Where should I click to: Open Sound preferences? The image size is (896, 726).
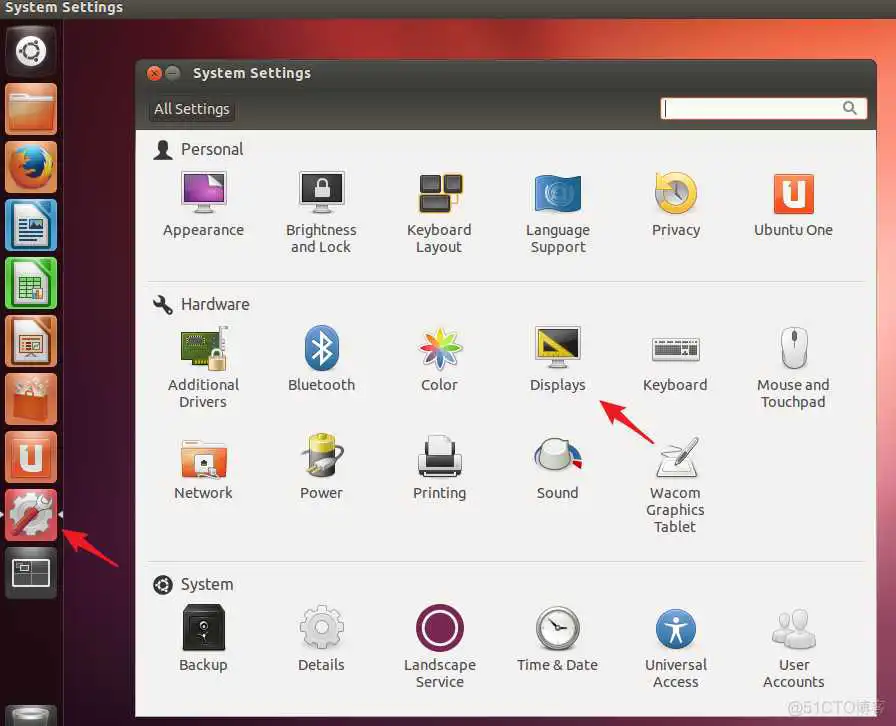[557, 465]
